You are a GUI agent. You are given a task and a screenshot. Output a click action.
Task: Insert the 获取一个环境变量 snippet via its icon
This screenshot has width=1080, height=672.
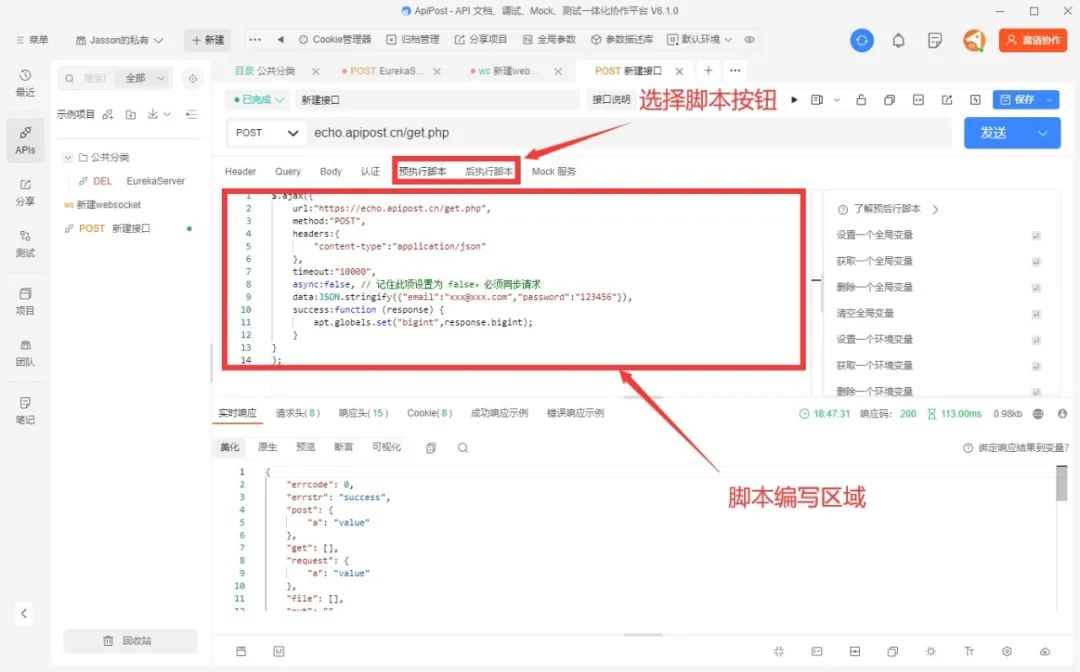point(1036,366)
